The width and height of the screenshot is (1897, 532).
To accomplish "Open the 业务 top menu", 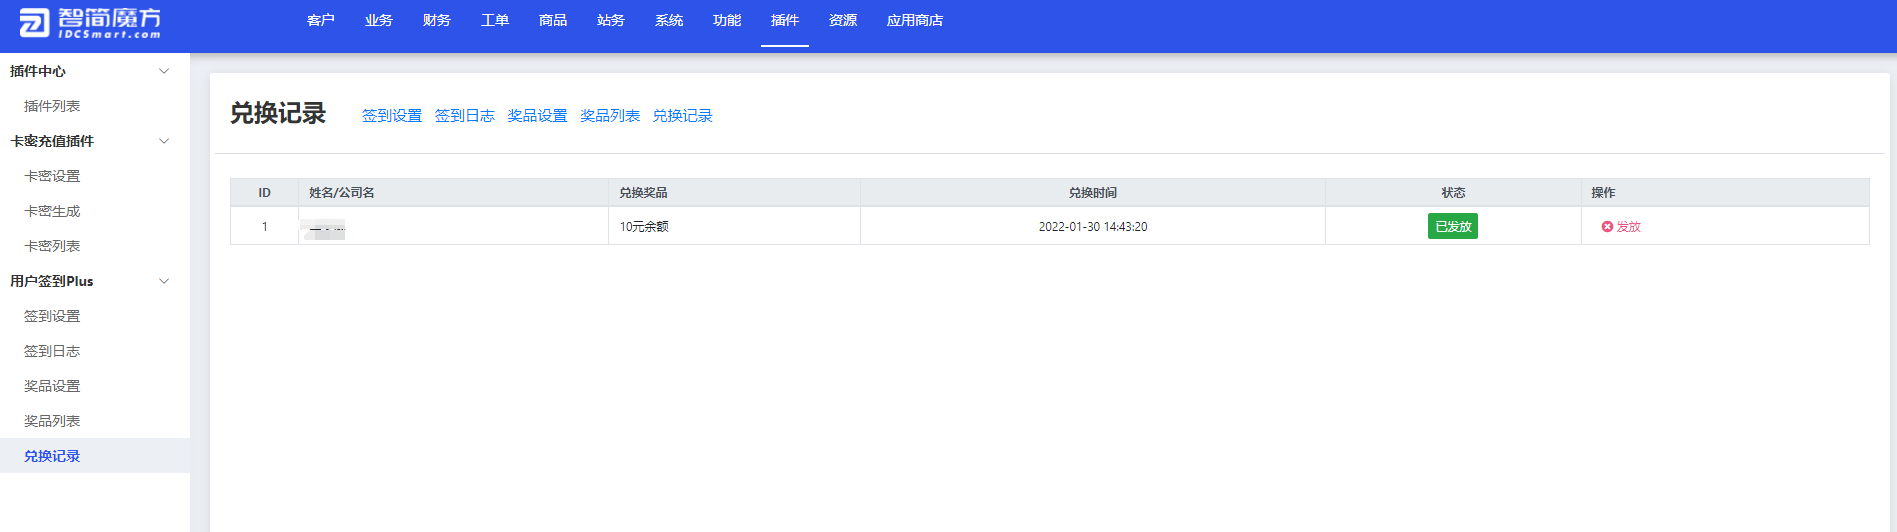I will click(378, 20).
